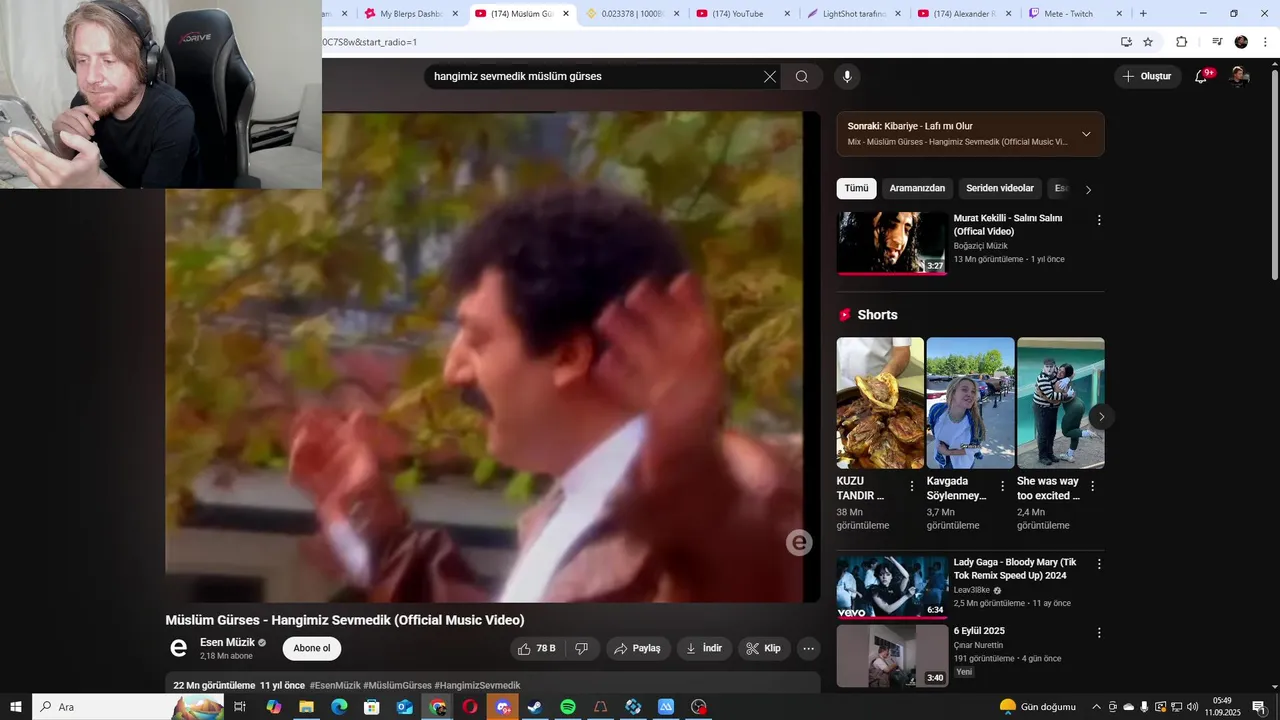This screenshot has width=1280, height=720.
Task: Open options for 6 Eylül 2025 video
Action: pyautogui.click(x=1099, y=633)
